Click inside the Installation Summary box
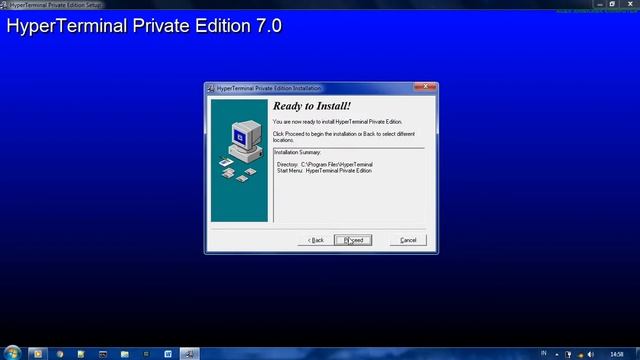The width and height of the screenshot is (640, 360). click(349, 185)
